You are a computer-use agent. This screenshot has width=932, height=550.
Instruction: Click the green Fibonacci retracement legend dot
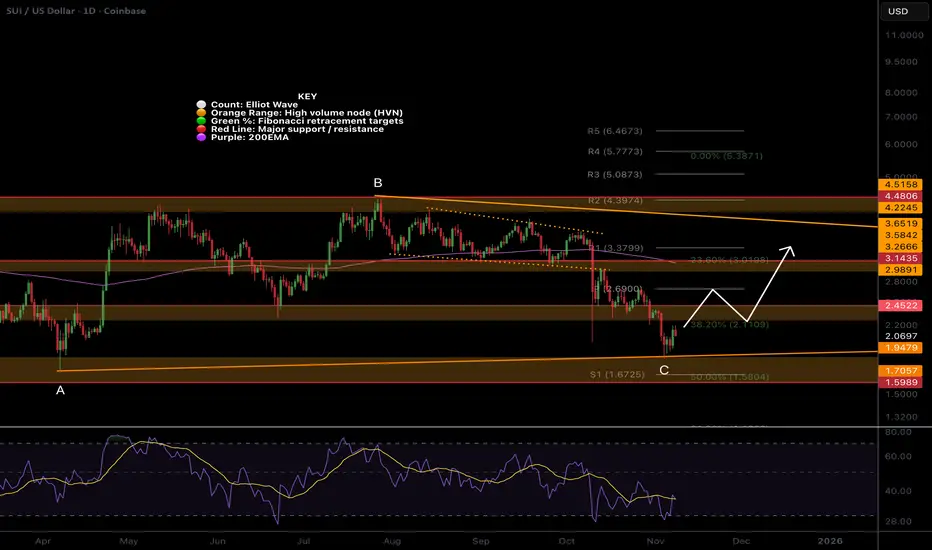point(201,121)
